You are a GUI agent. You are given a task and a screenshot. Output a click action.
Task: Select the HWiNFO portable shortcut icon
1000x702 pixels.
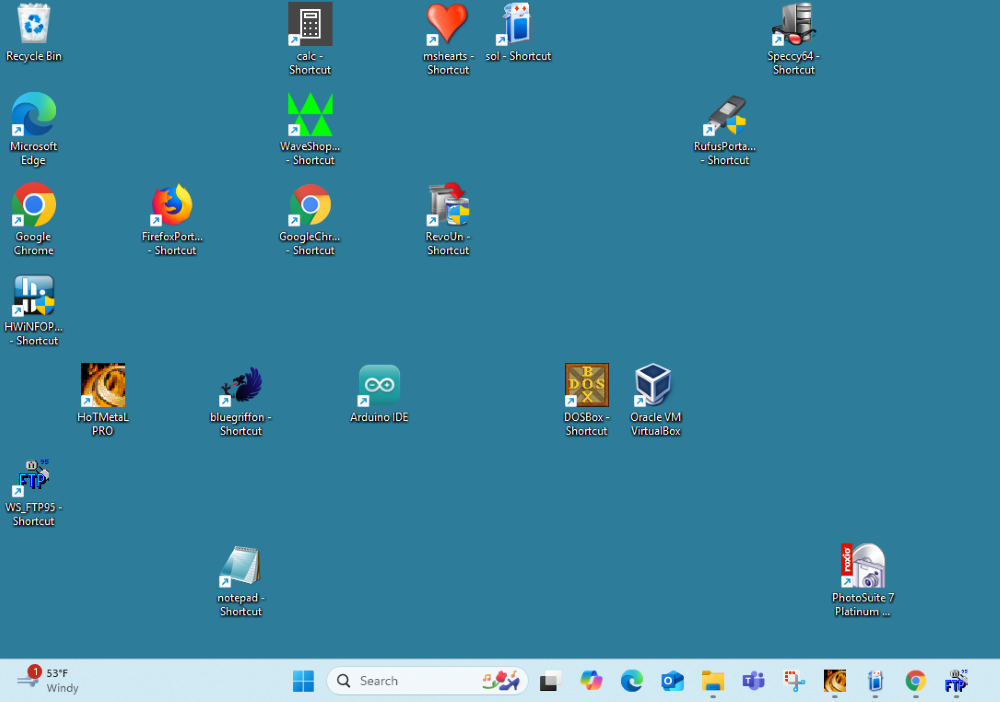pos(34,296)
